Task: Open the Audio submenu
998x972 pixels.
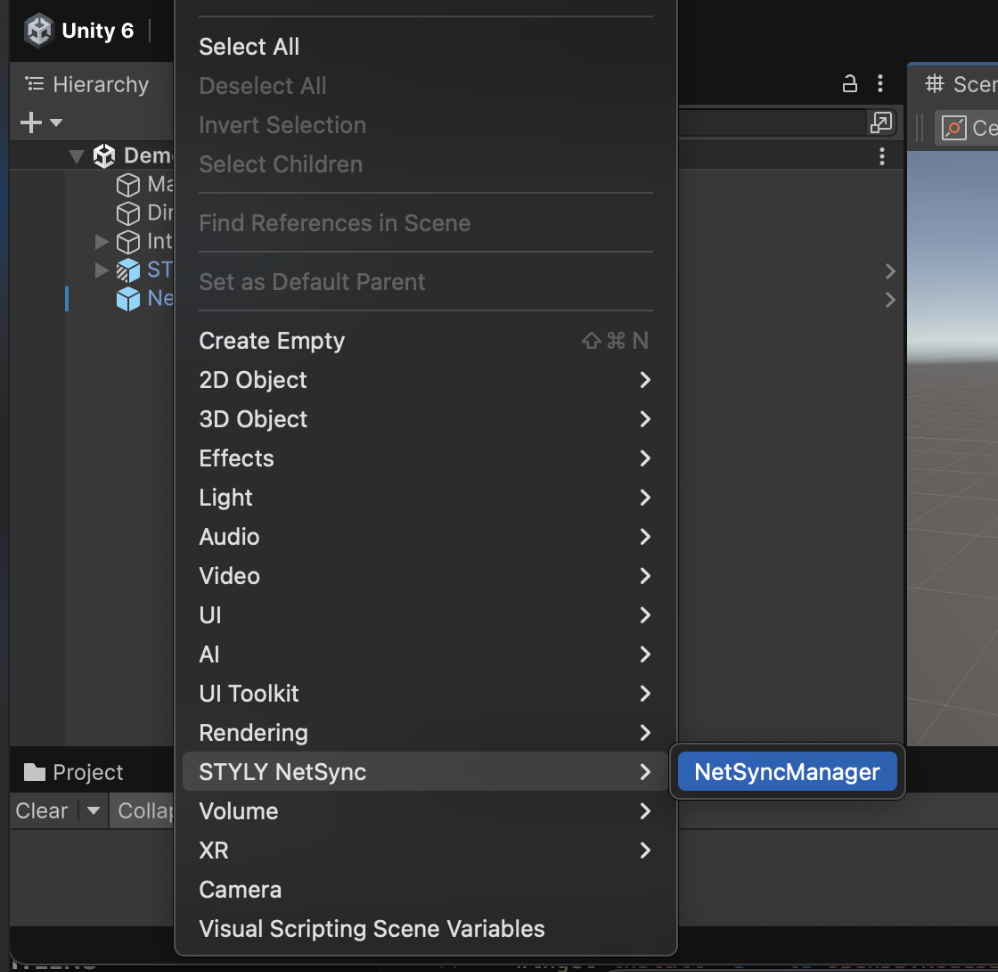Action: 425,537
